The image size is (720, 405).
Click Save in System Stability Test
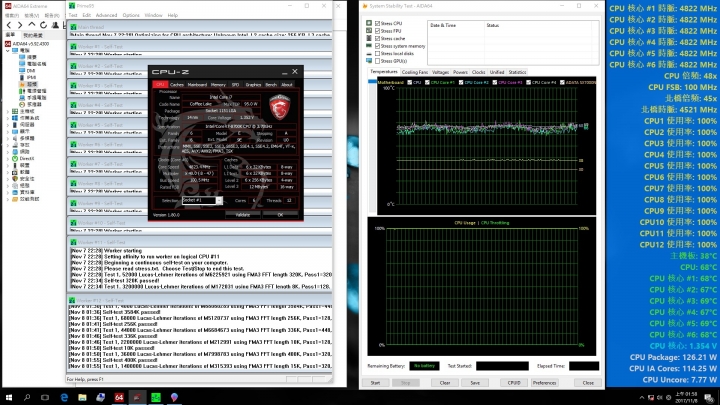[x=475, y=382]
